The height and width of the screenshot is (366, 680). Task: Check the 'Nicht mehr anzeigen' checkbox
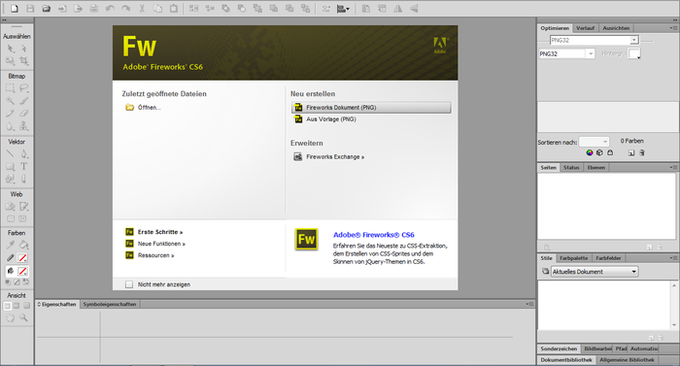coord(129,284)
